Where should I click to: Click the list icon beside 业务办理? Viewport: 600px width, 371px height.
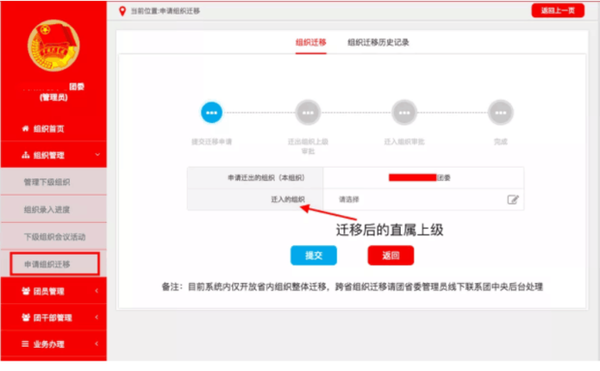pyautogui.click(x=25, y=344)
